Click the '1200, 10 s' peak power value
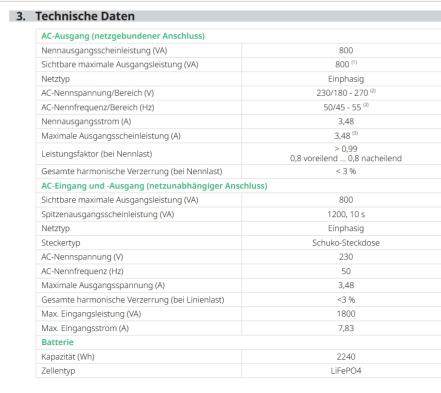The height and width of the screenshot is (393, 441). pyautogui.click(x=346, y=214)
